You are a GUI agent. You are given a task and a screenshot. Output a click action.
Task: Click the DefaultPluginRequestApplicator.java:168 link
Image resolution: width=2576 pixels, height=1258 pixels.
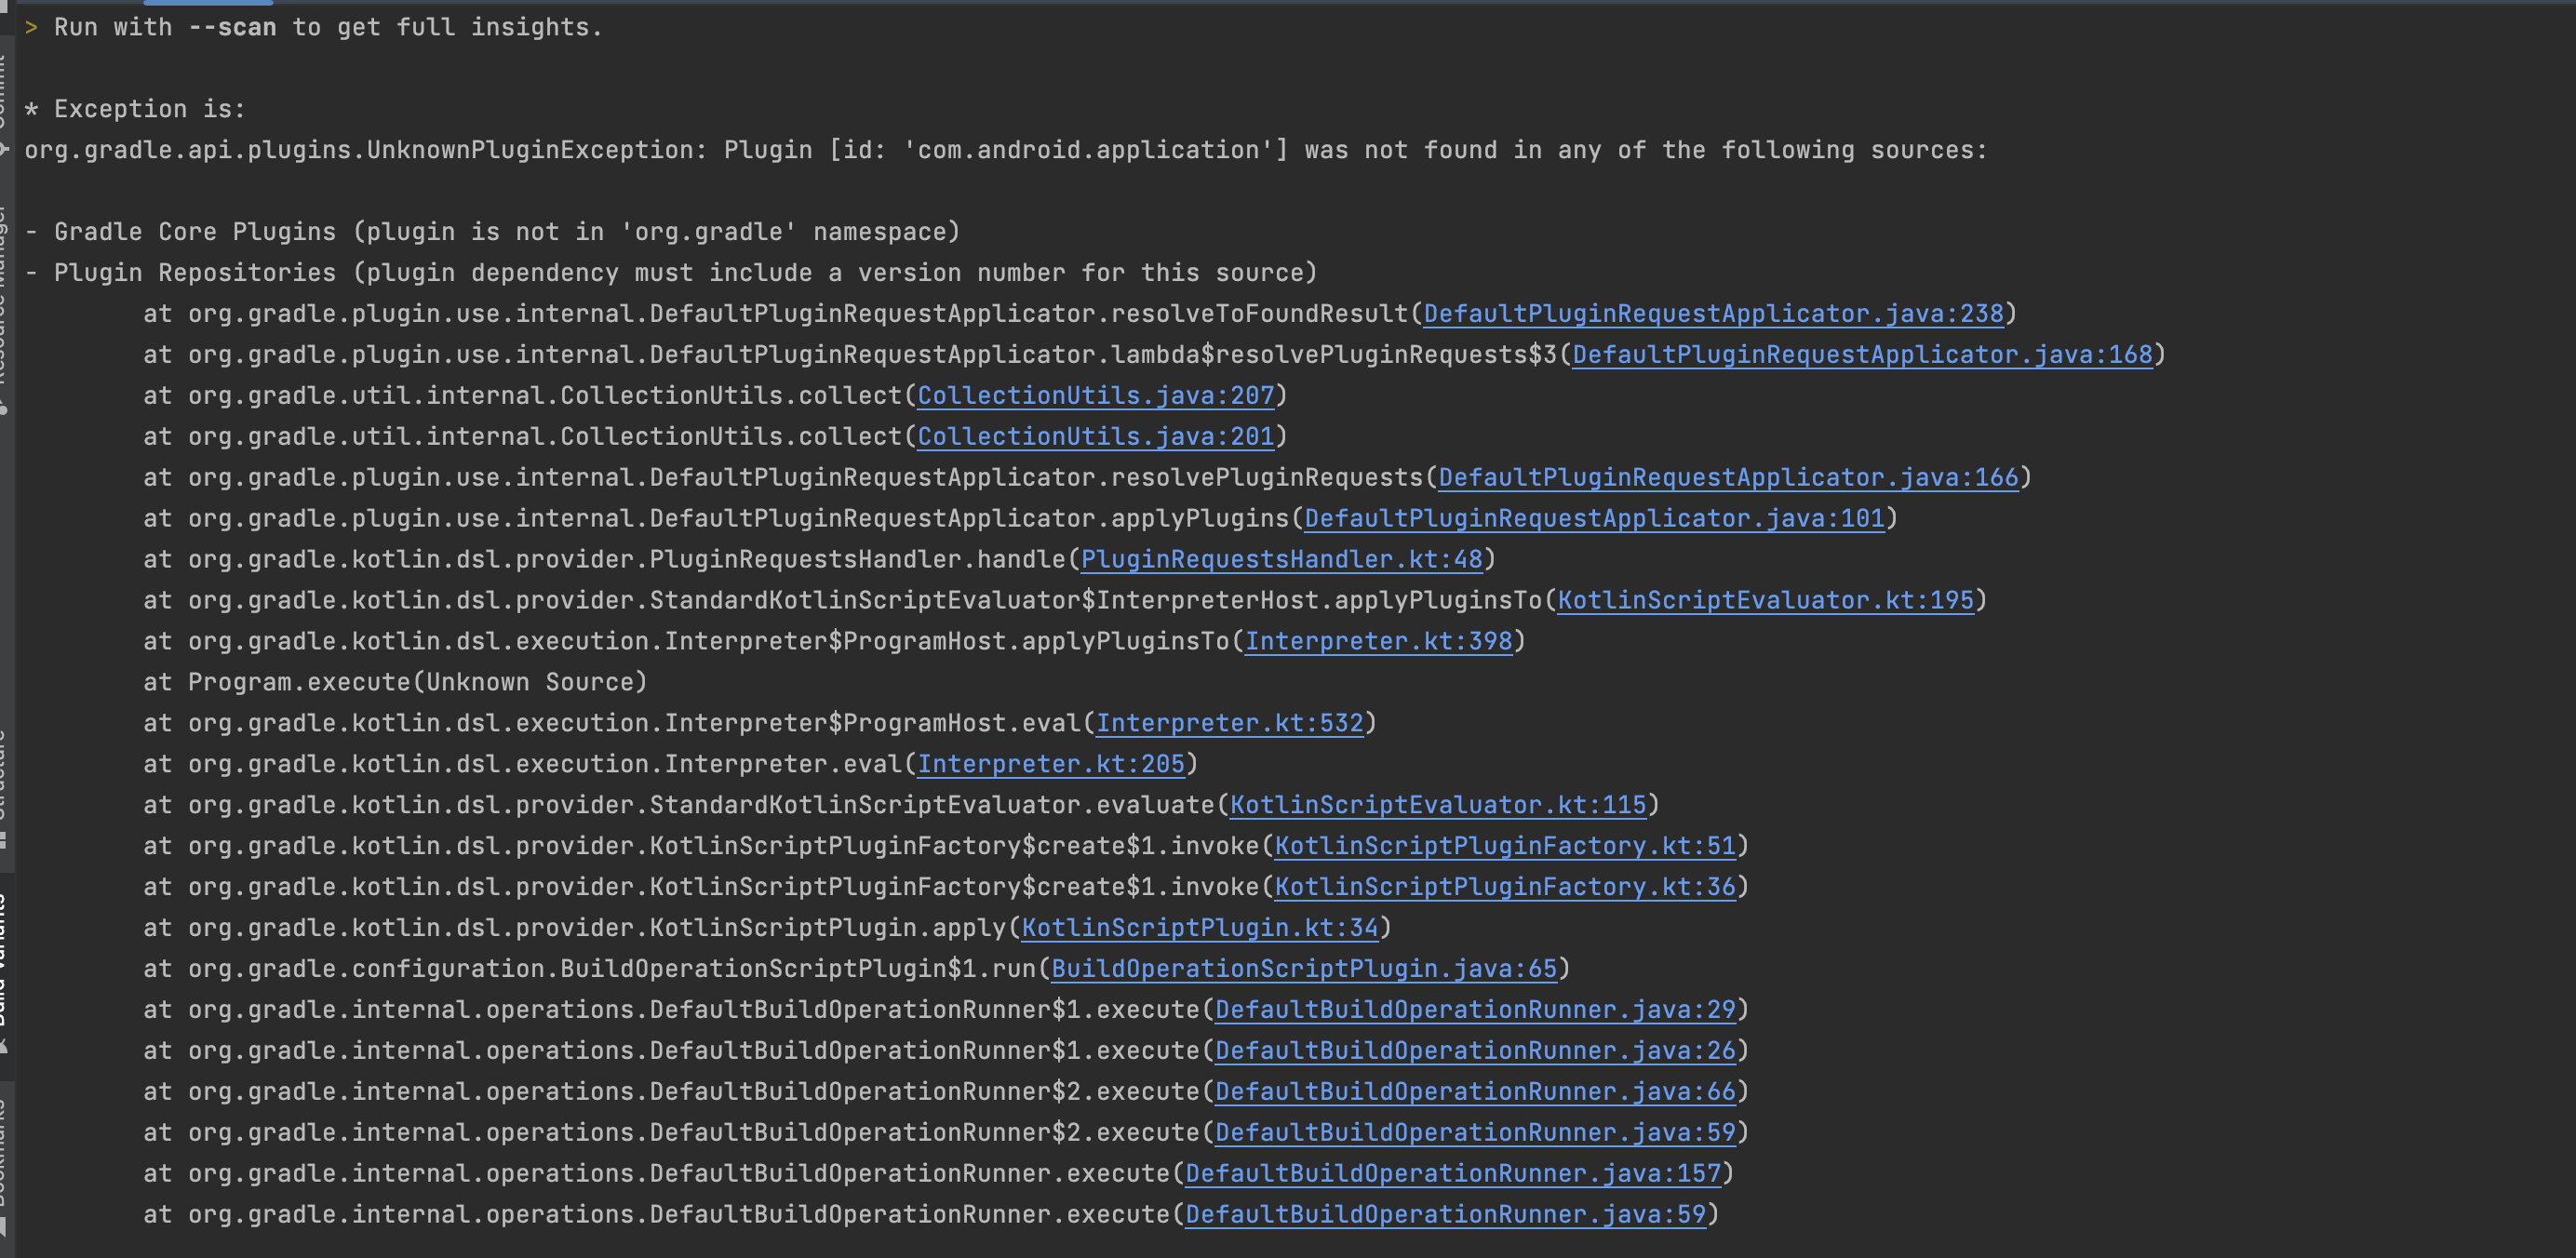1861,355
